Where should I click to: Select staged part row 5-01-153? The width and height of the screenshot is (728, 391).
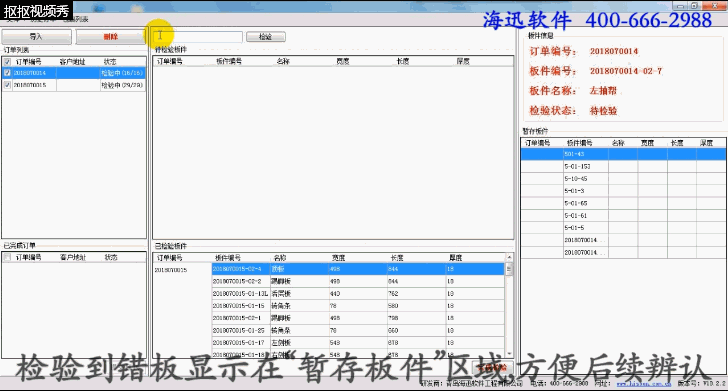click(x=623, y=166)
